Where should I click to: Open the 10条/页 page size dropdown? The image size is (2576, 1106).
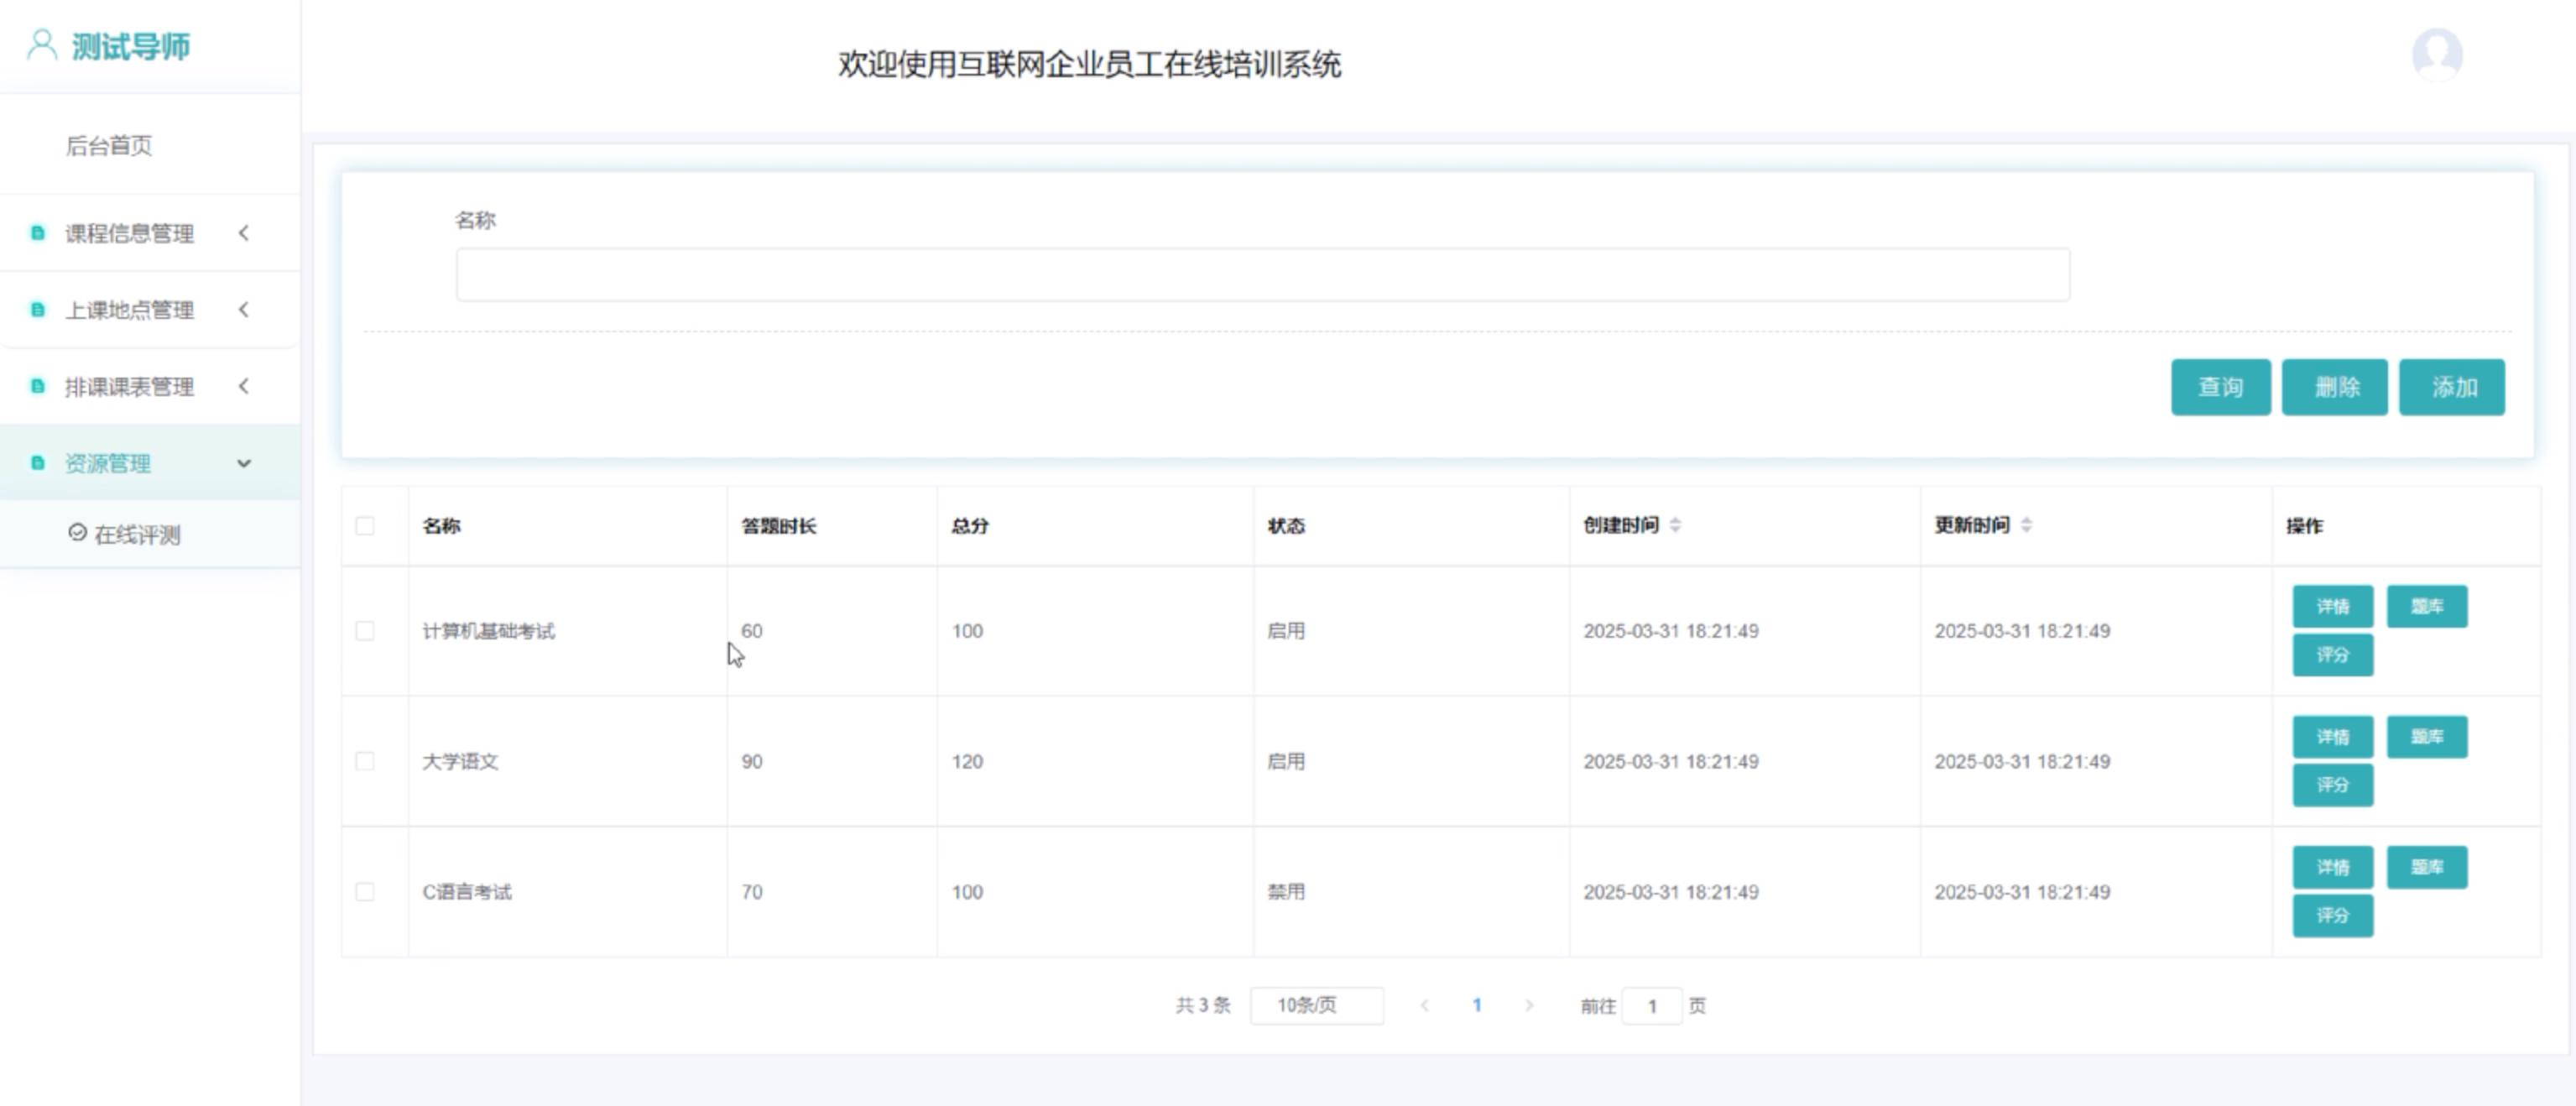point(1316,1005)
